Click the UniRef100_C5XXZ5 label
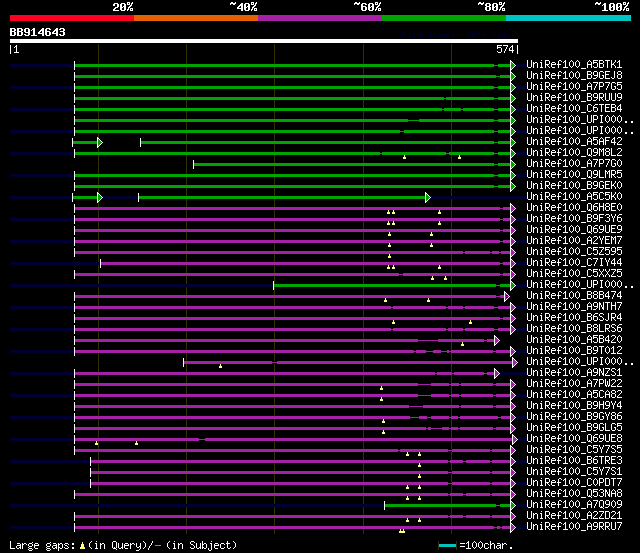640x553 pixels. pyautogui.click(x=574, y=274)
